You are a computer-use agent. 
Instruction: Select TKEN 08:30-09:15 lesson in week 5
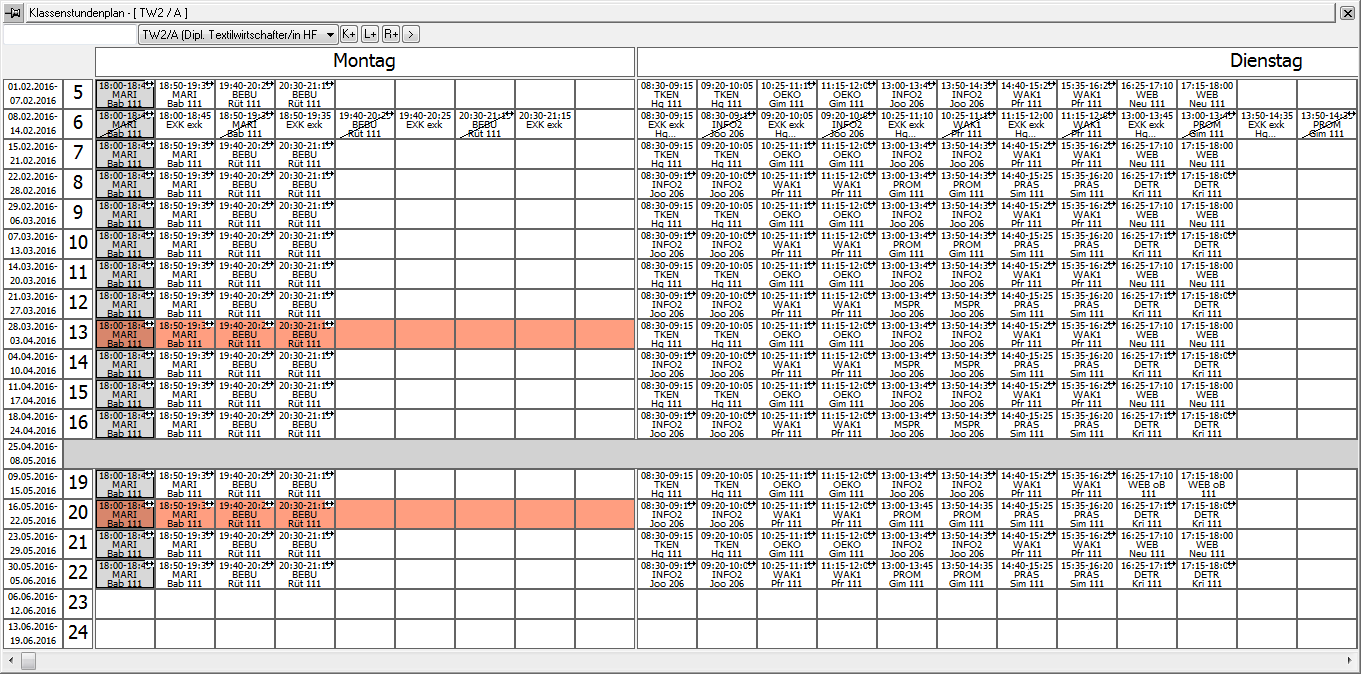pos(667,94)
